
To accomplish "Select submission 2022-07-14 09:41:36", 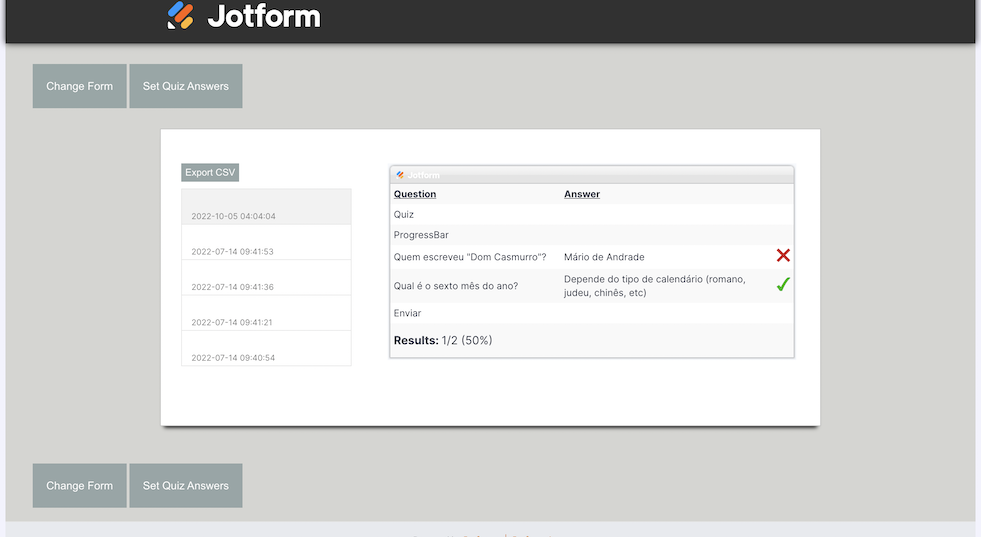I will [x=267, y=278].
